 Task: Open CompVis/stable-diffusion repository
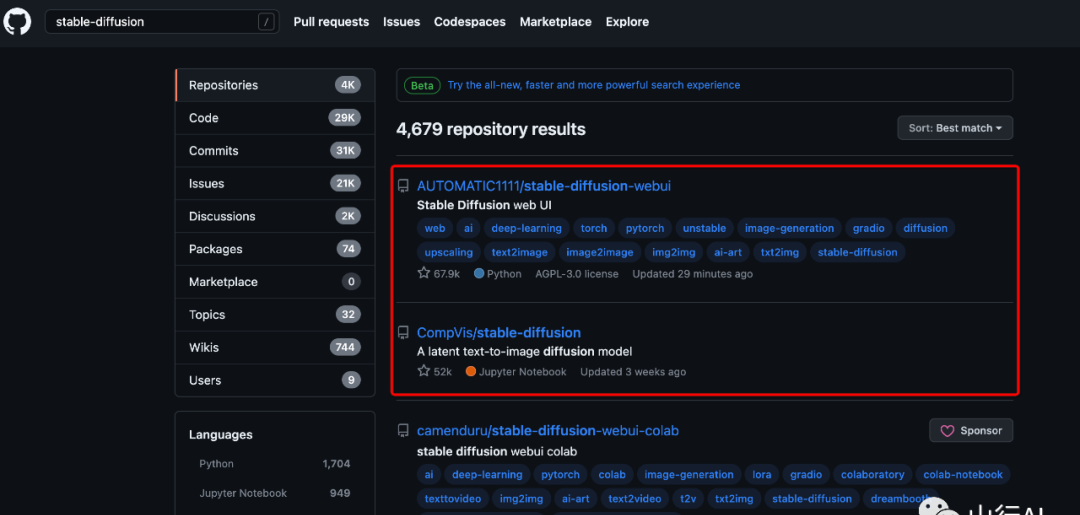499,333
